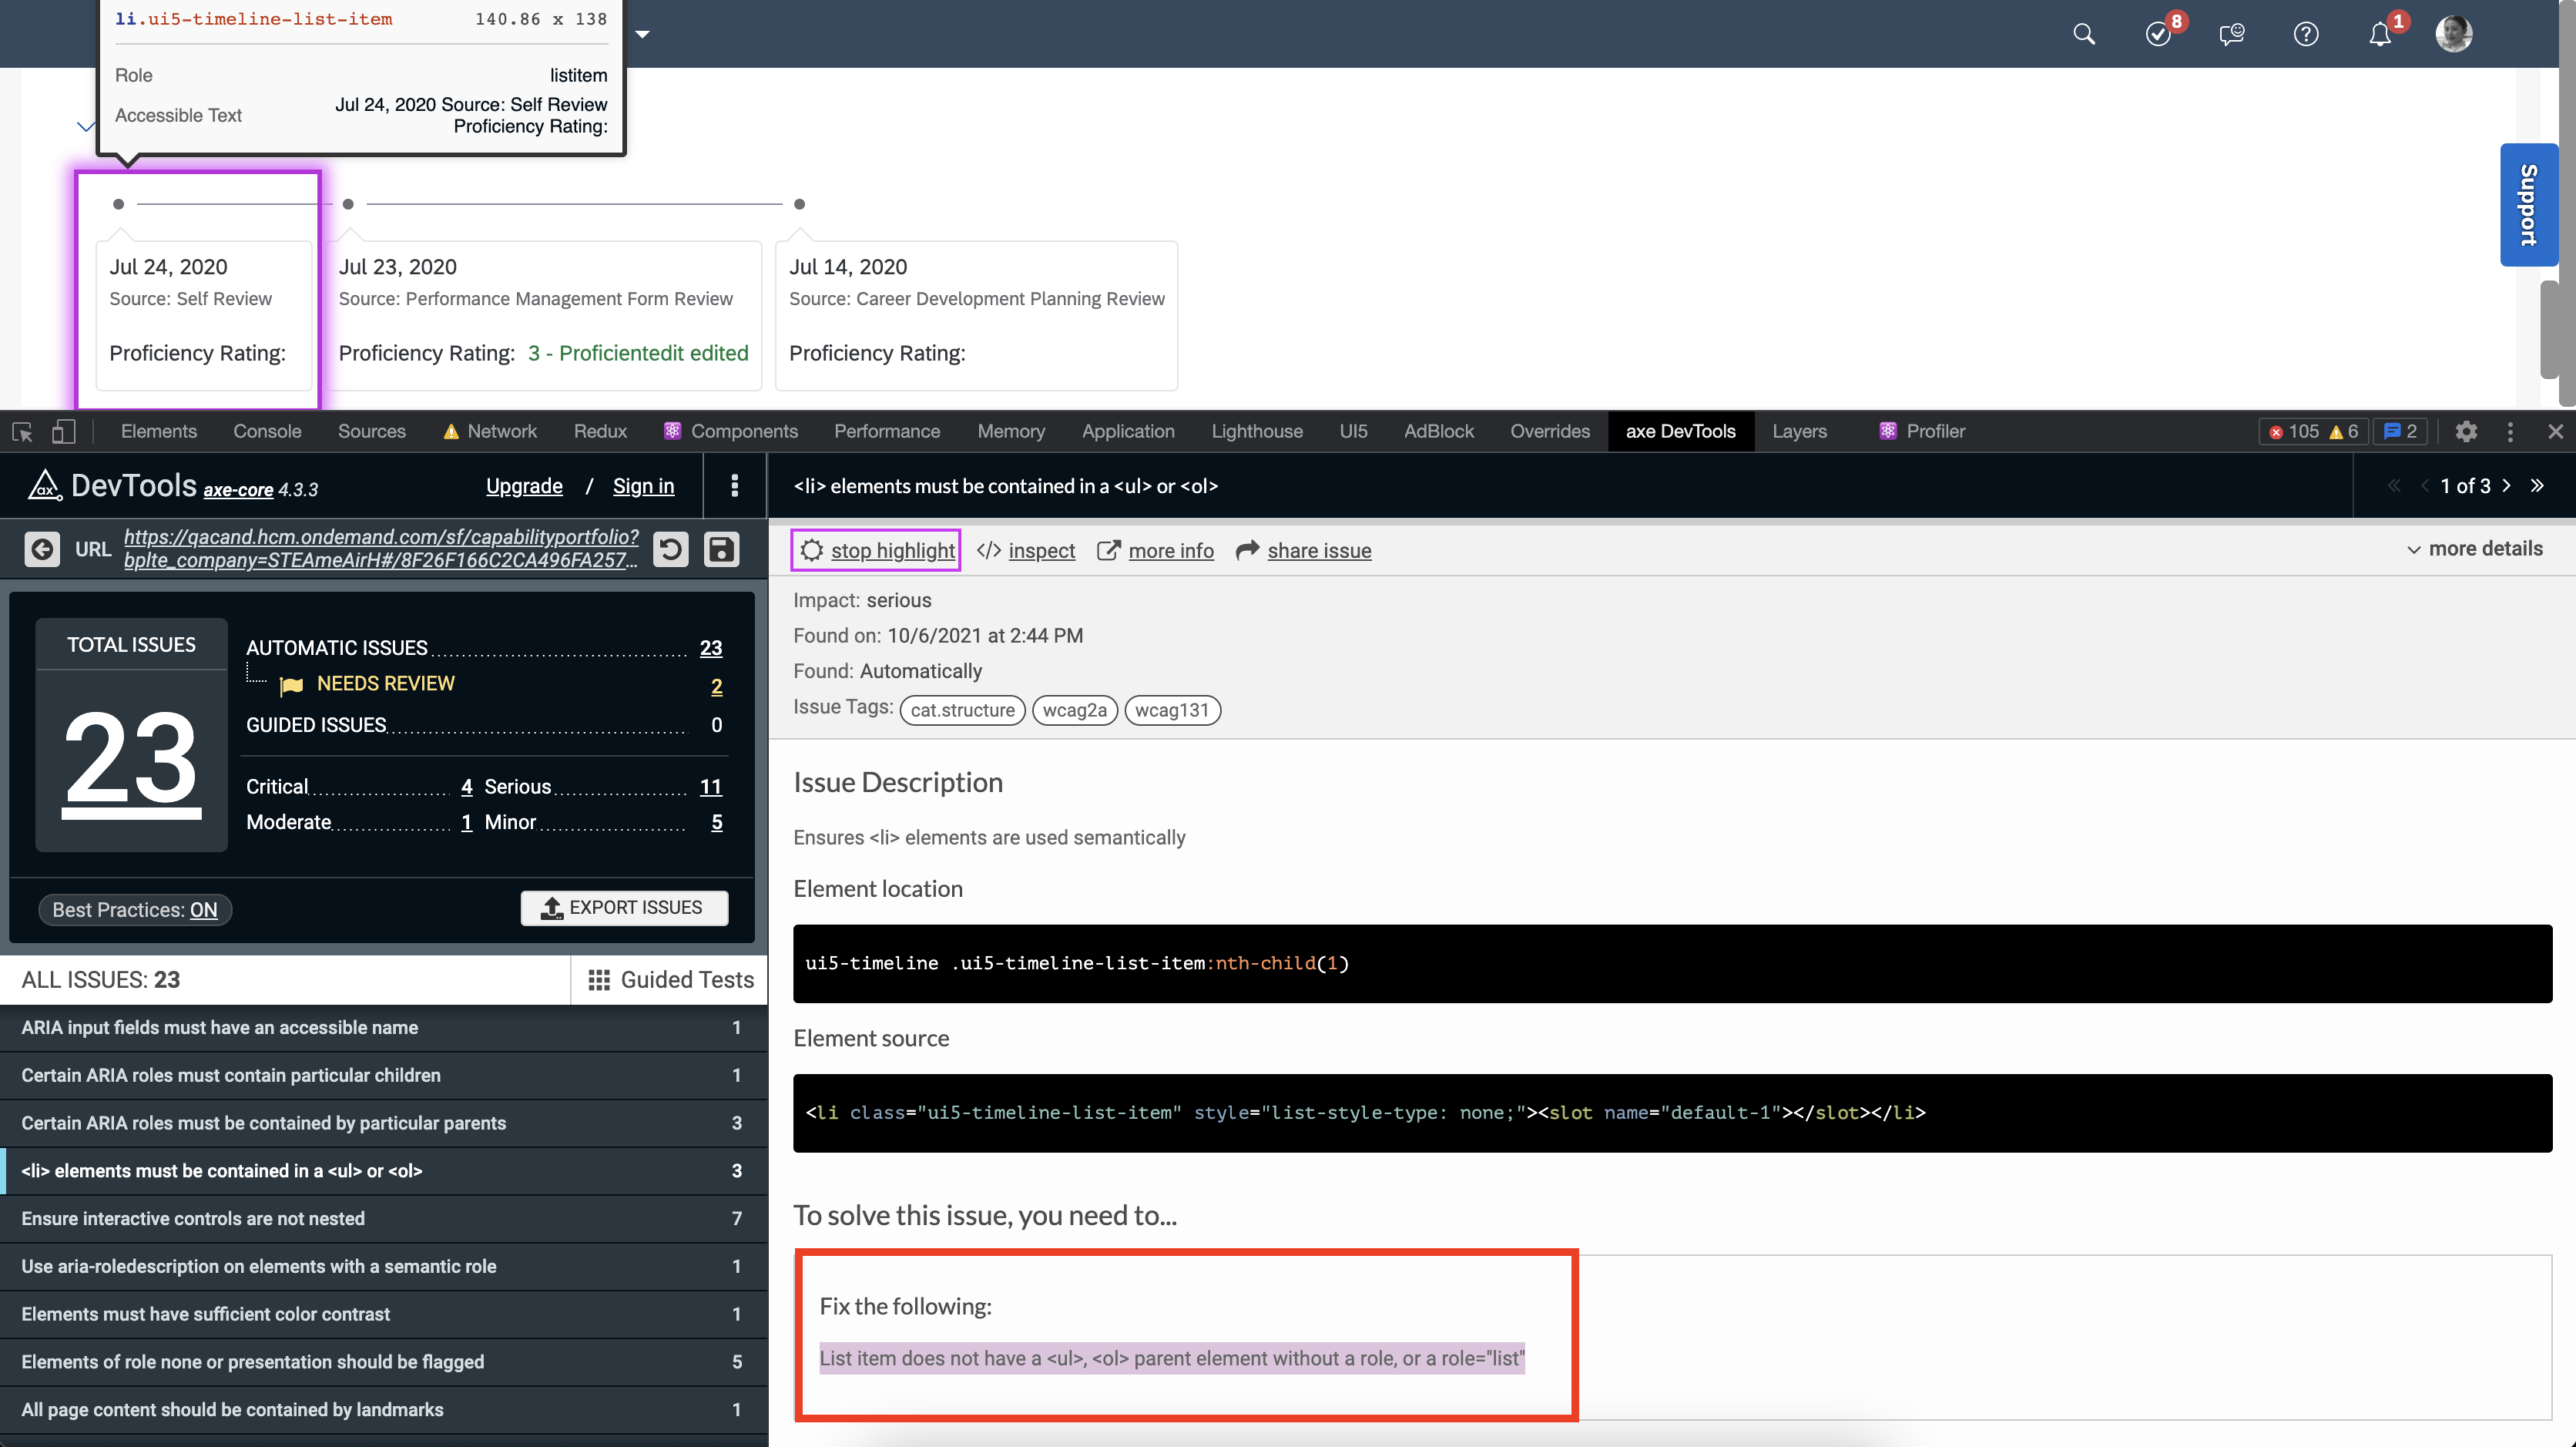Open the DevTools settings gear

point(2466,431)
